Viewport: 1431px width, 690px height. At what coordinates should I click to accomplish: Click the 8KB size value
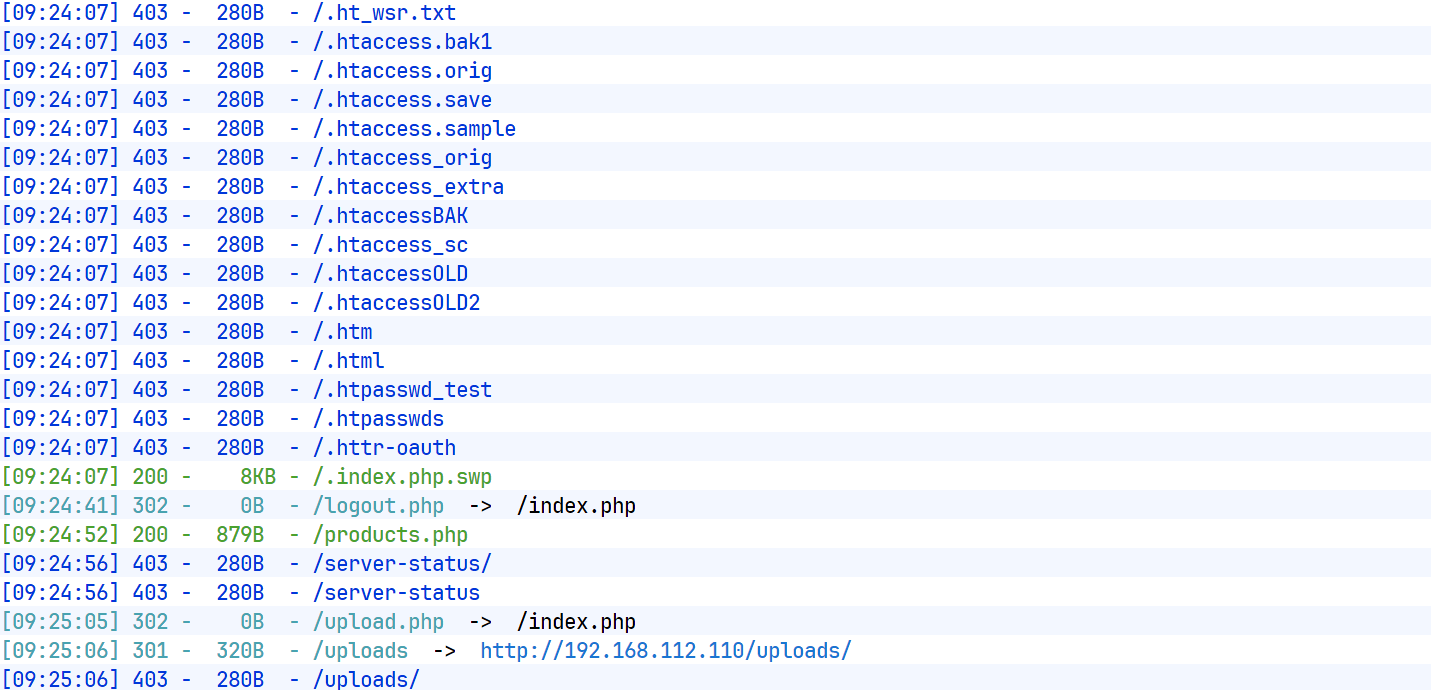(x=257, y=477)
